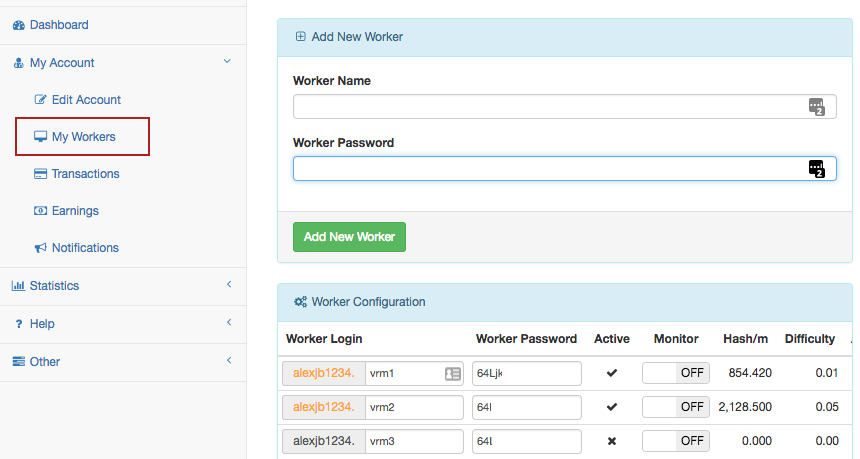Expand the Other sidebar section

[x=228, y=361]
